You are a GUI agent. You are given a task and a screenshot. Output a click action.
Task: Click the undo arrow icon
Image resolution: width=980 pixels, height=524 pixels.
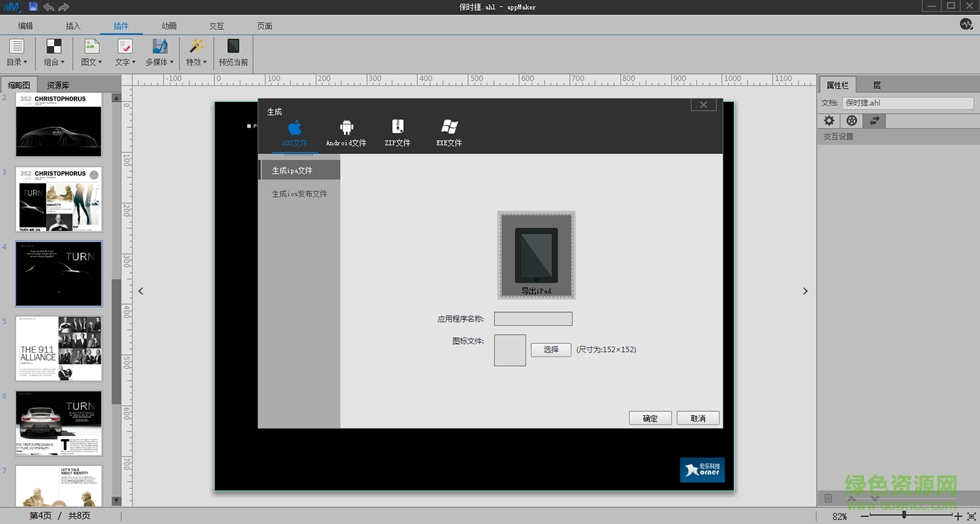[x=48, y=7]
